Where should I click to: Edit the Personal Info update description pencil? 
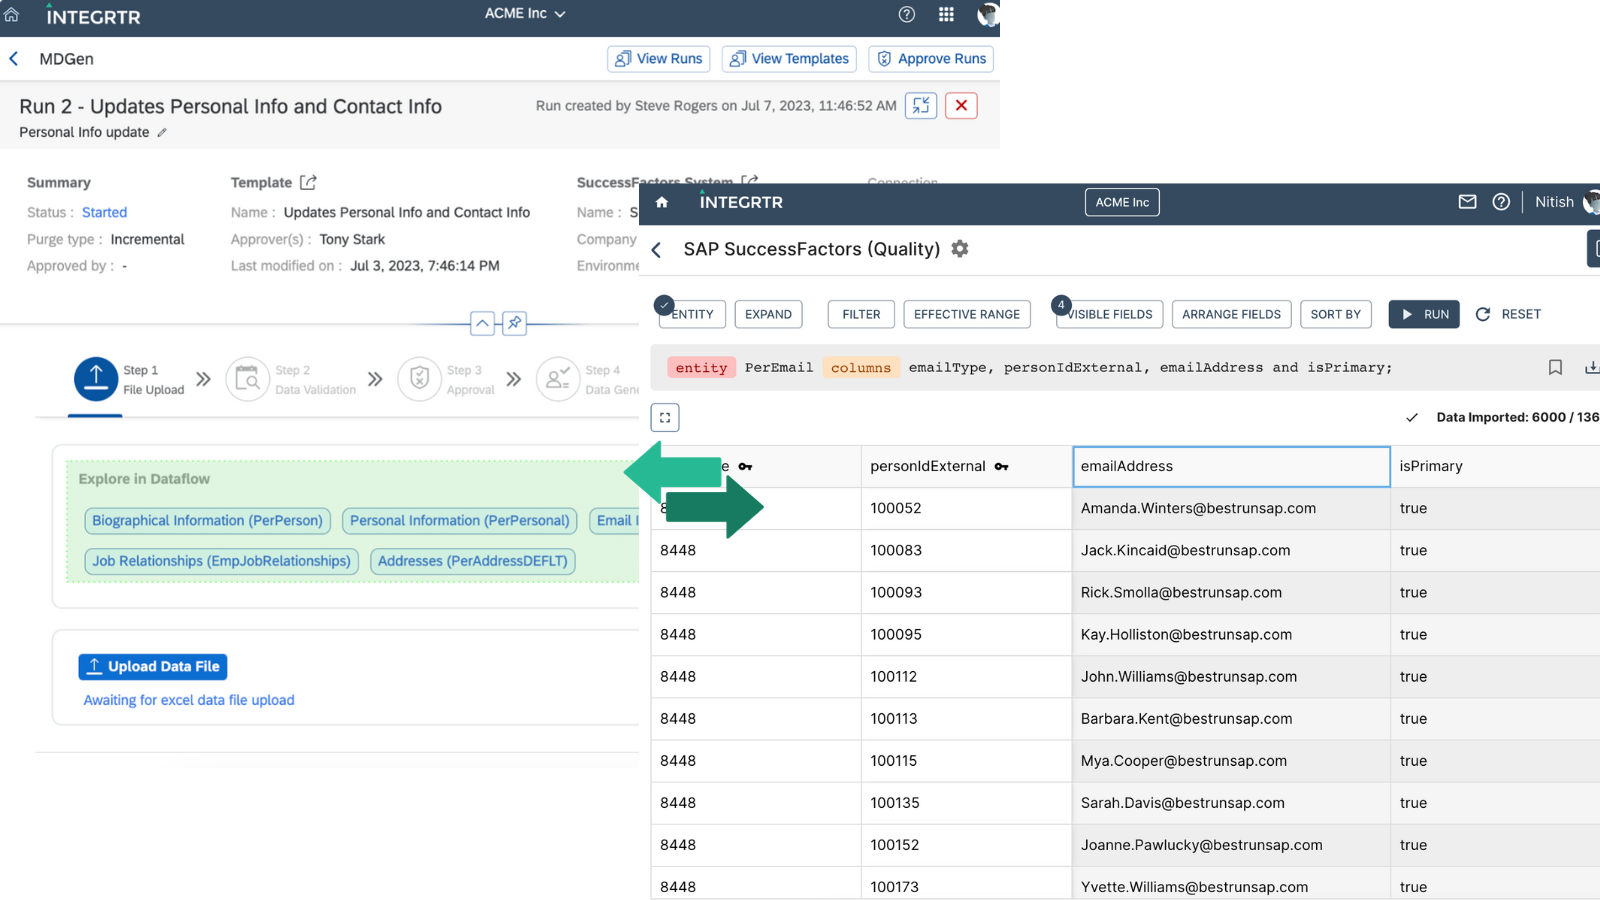[162, 132]
